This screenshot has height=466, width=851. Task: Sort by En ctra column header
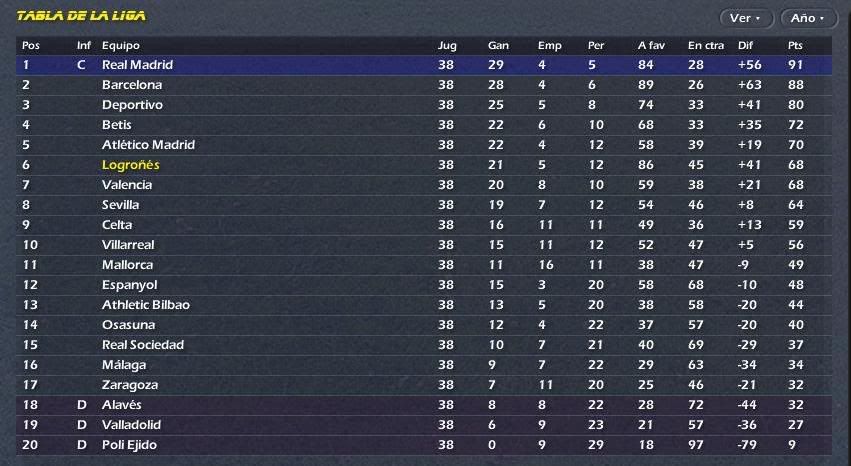pyautogui.click(x=706, y=46)
